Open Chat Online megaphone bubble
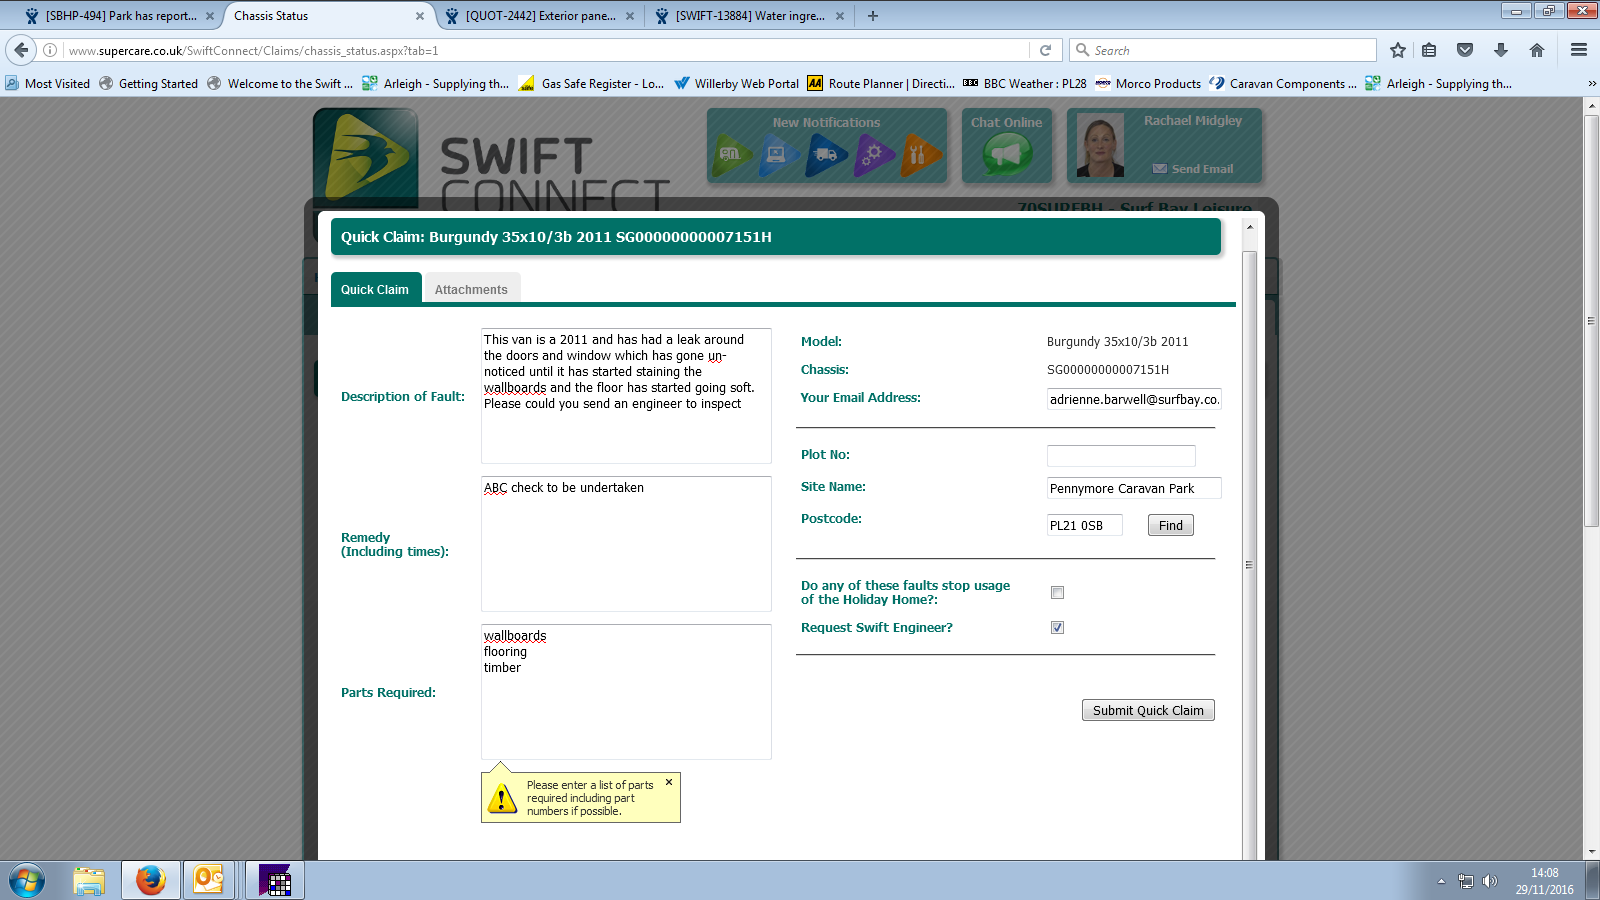 [x=1007, y=155]
